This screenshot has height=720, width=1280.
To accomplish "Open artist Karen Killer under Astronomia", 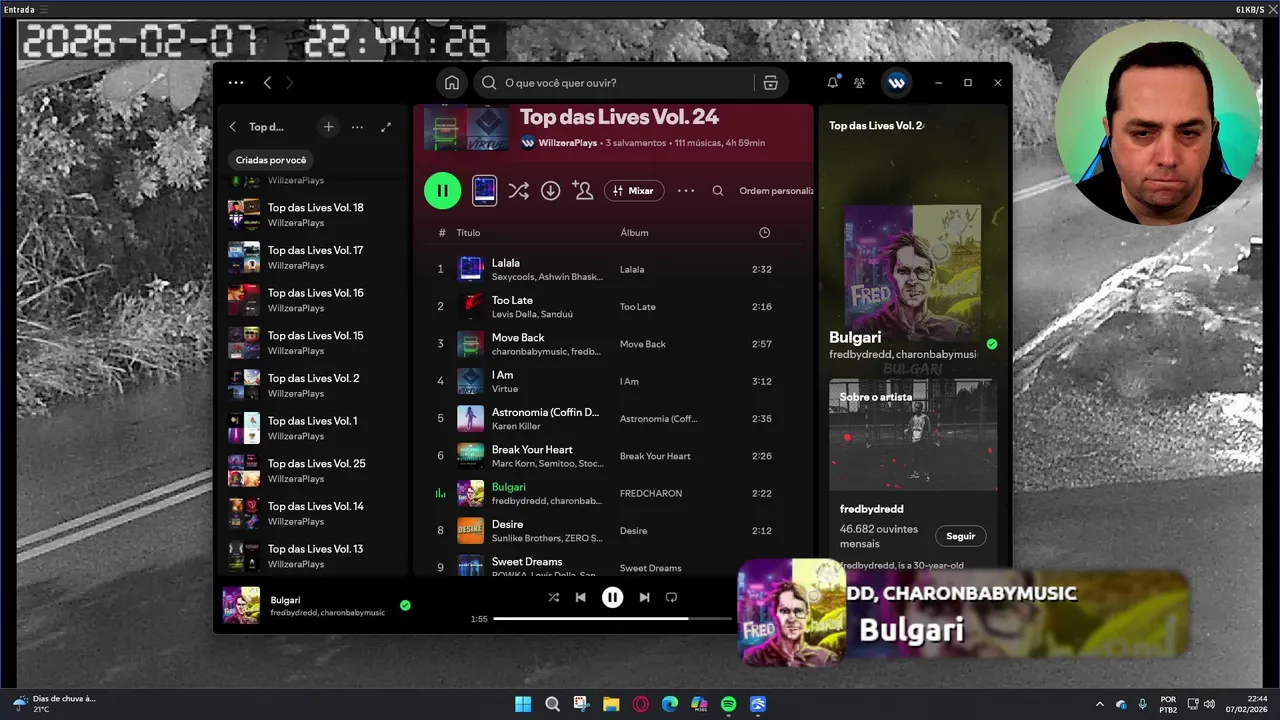I will click(x=516, y=426).
